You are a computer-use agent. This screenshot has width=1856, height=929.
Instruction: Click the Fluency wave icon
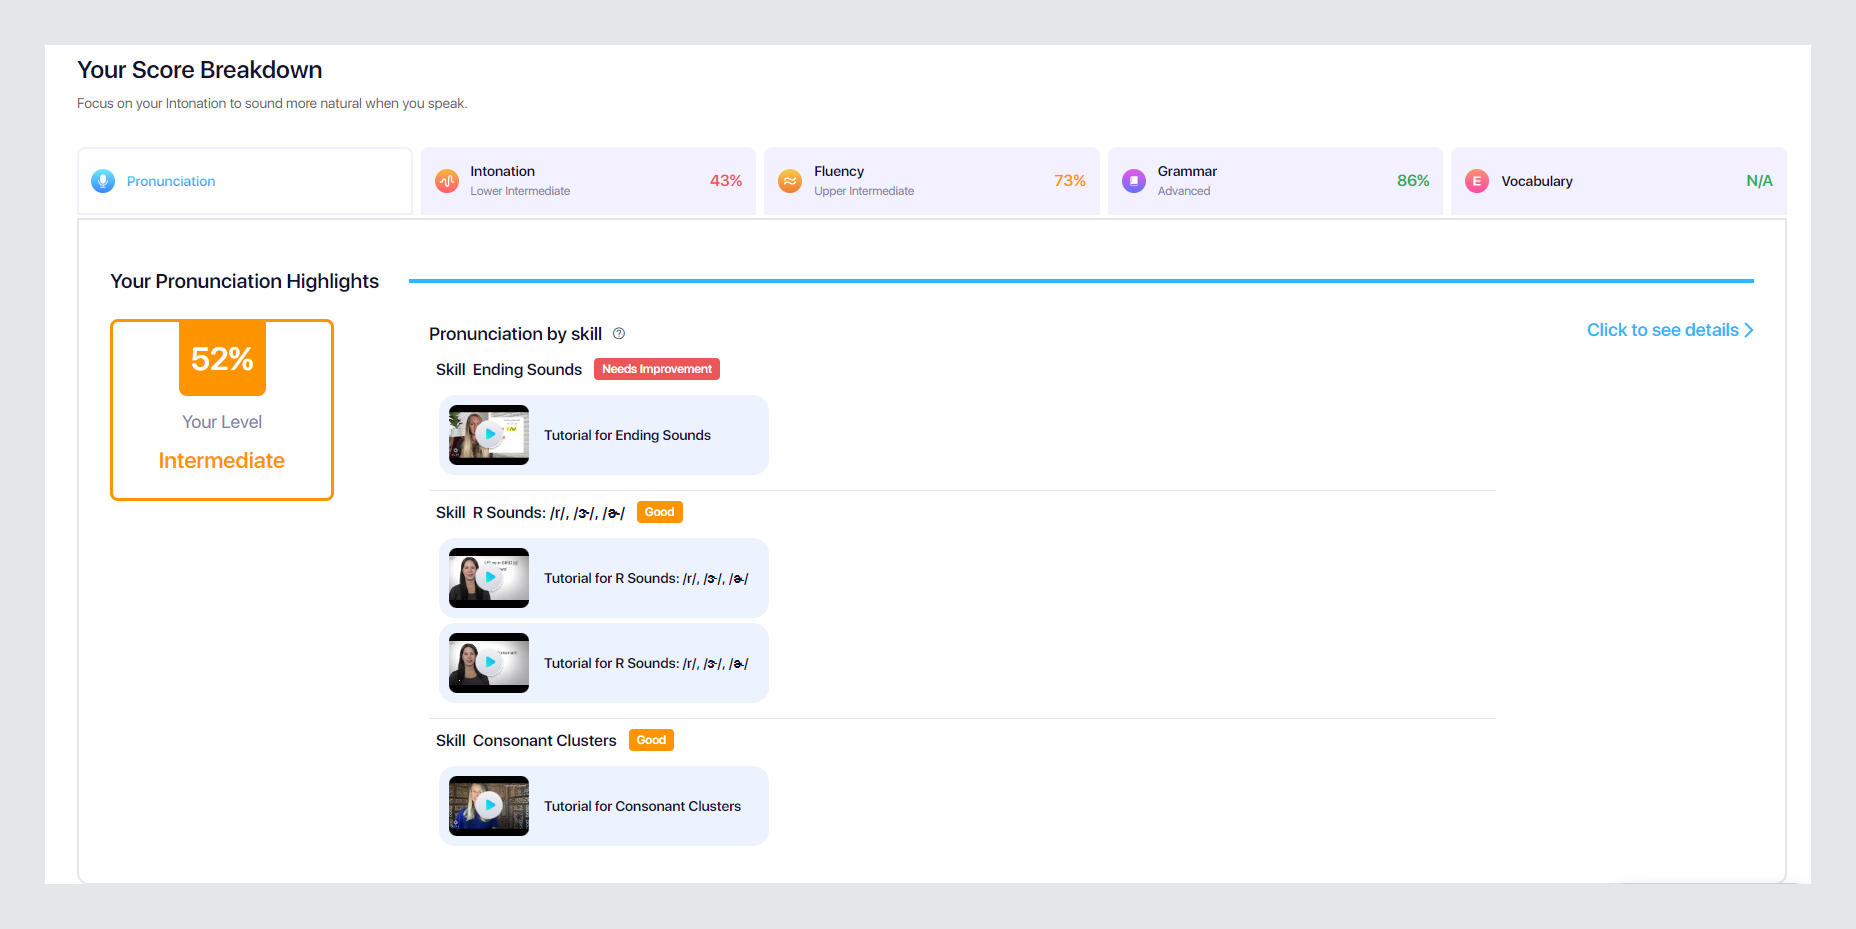[x=790, y=181]
